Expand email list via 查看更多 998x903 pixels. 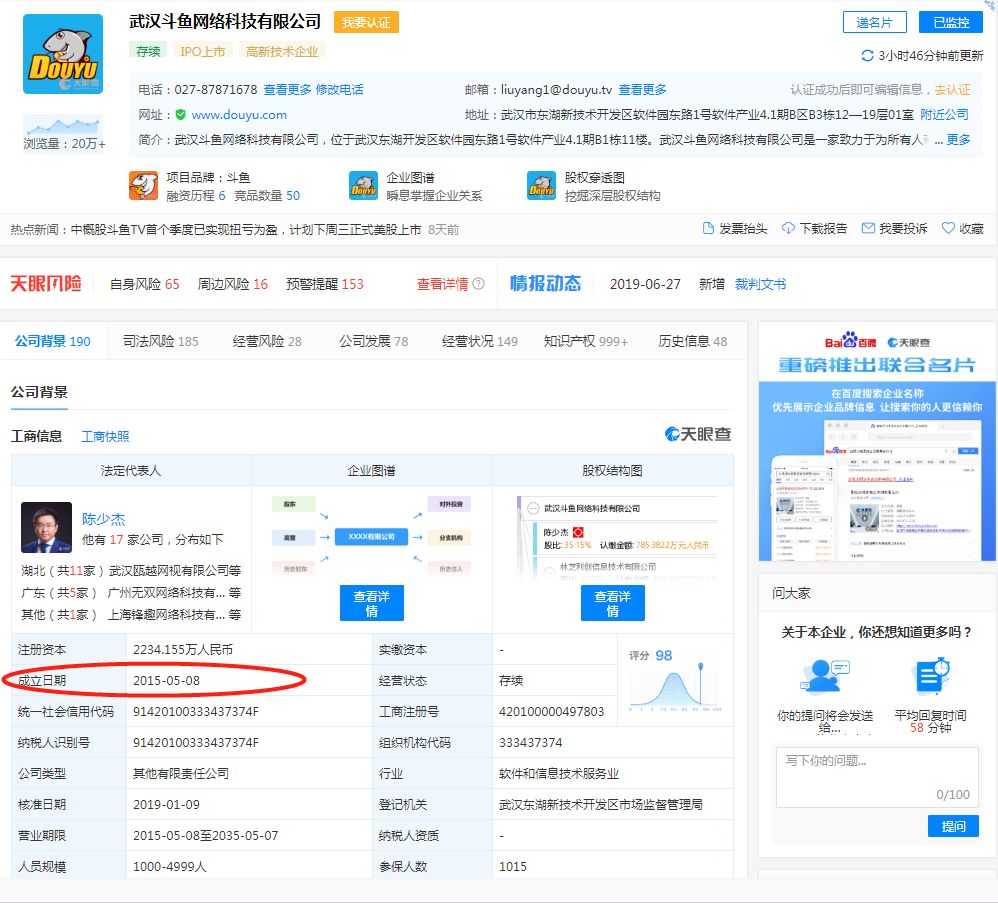[x=642, y=90]
